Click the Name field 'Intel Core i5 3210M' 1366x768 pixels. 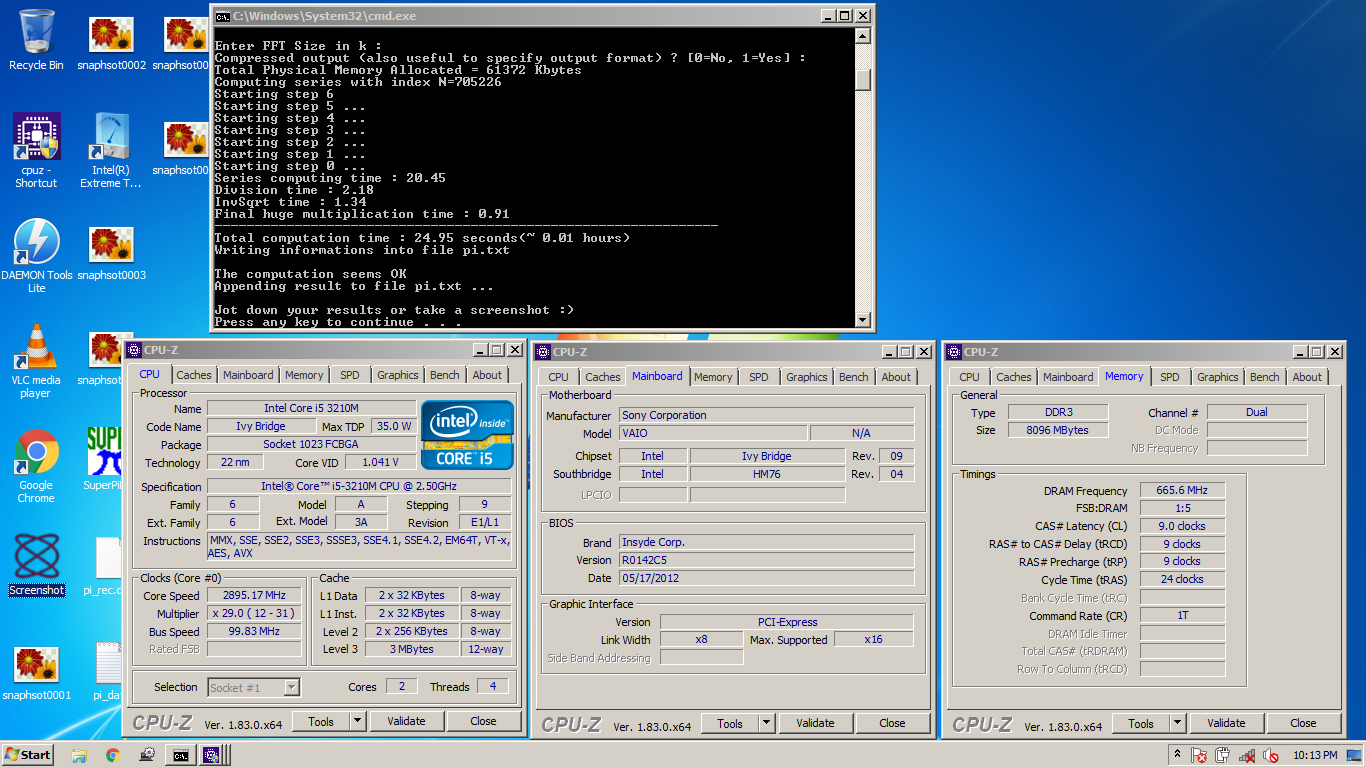[311, 408]
